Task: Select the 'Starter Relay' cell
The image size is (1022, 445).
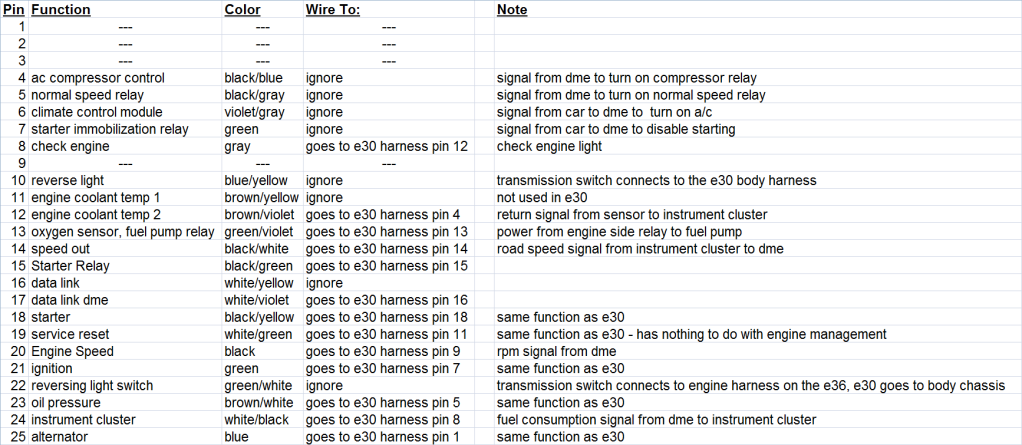Action: tap(70, 266)
